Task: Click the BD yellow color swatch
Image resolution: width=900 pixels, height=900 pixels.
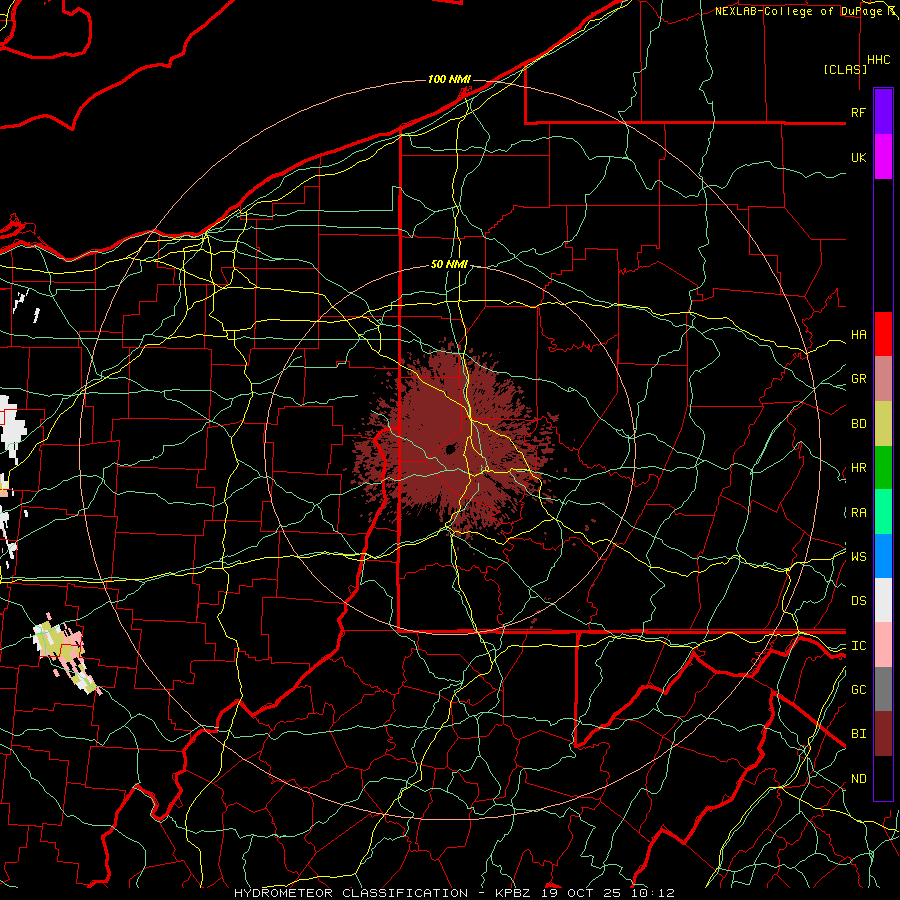Action: pyautogui.click(x=883, y=424)
